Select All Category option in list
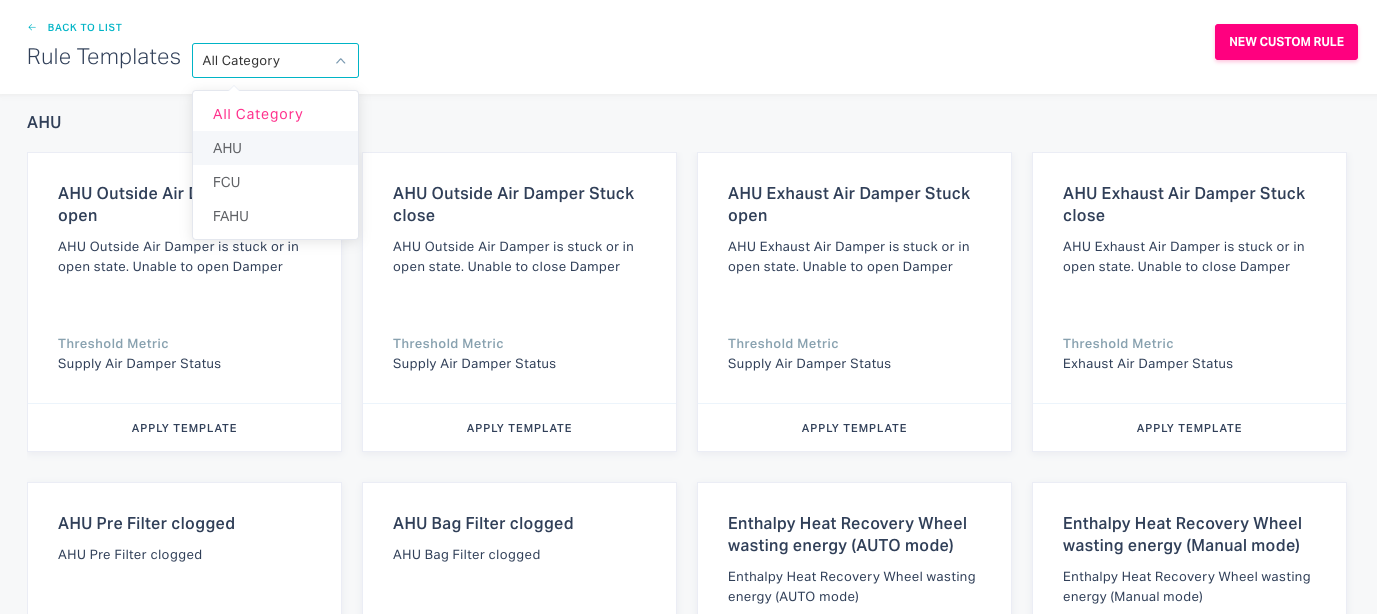The height and width of the screenshot is (614, 1377). tap(258, 114)
